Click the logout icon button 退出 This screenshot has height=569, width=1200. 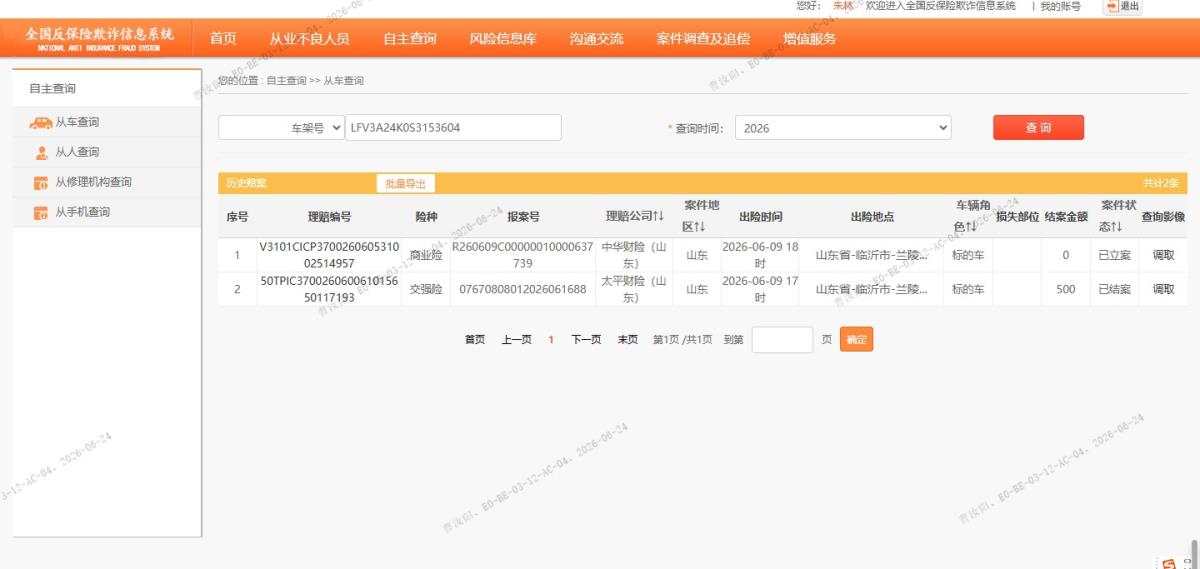click(1122, 6)
